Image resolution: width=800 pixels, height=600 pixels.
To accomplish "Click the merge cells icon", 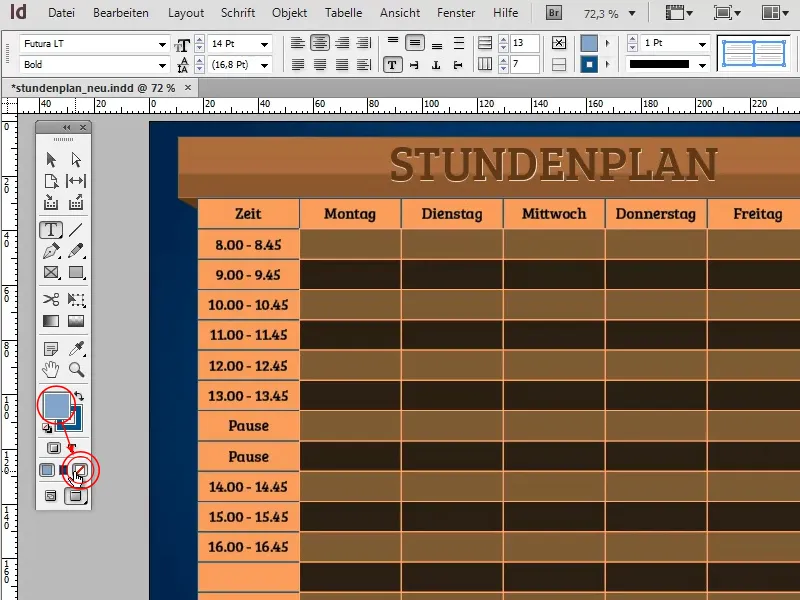I will tap(559, 43).
